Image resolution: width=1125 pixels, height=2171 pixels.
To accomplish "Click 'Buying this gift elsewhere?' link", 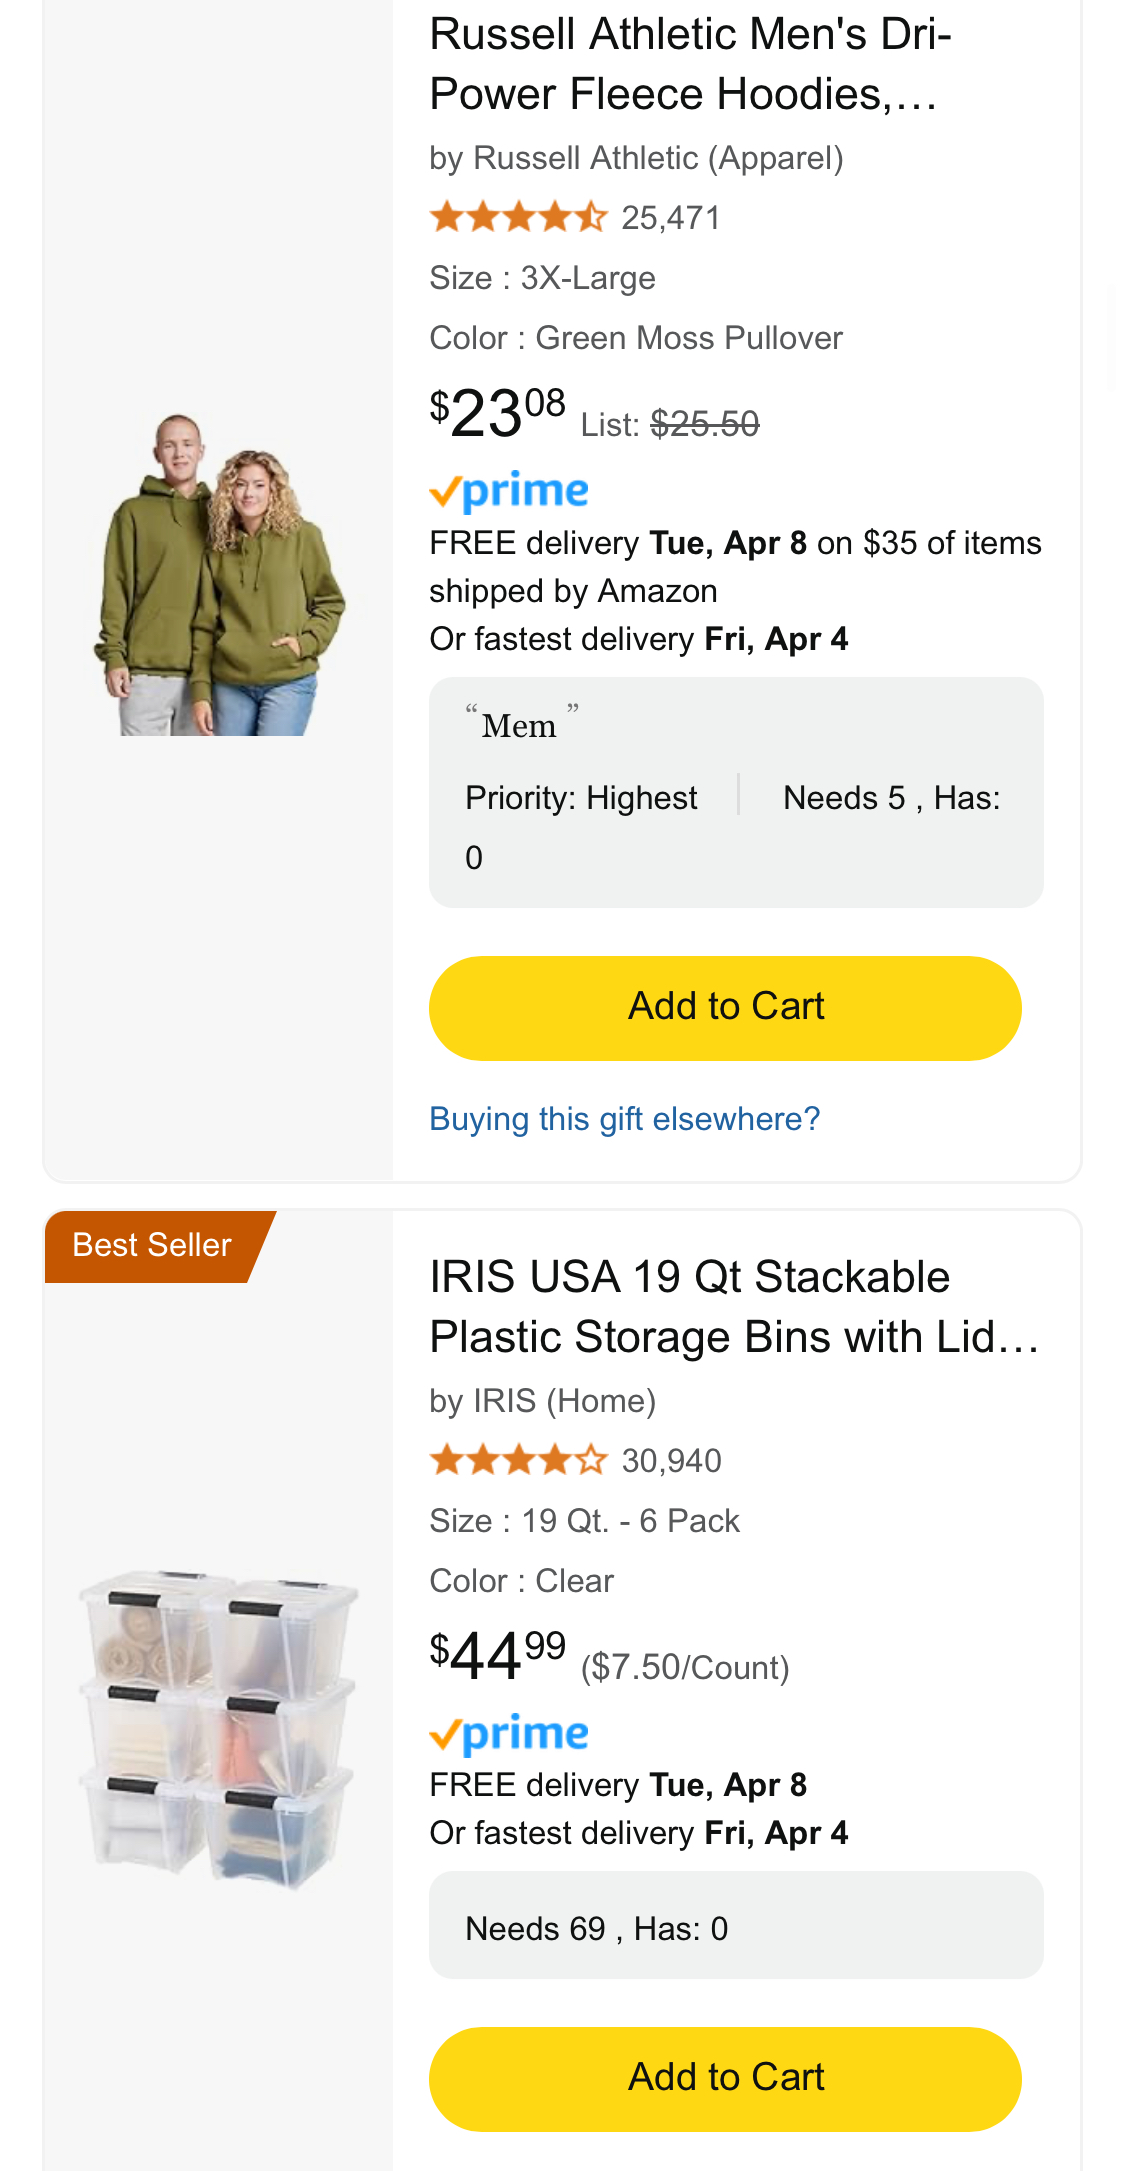I will coord(625,1119).
